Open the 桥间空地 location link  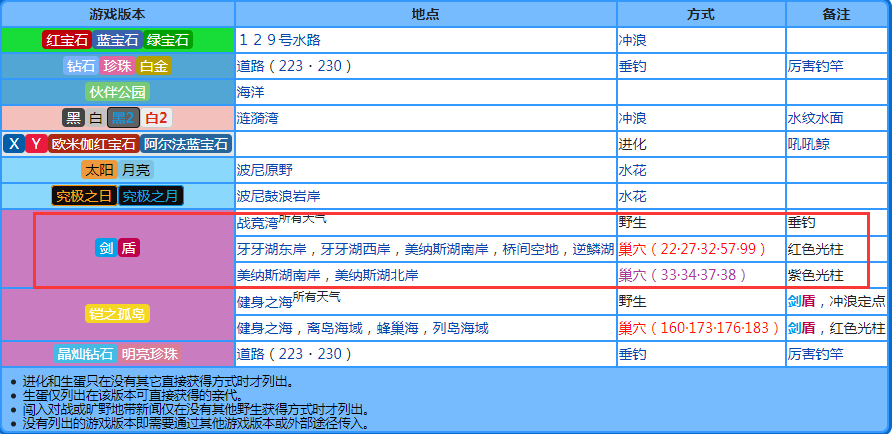coord(531,249)
